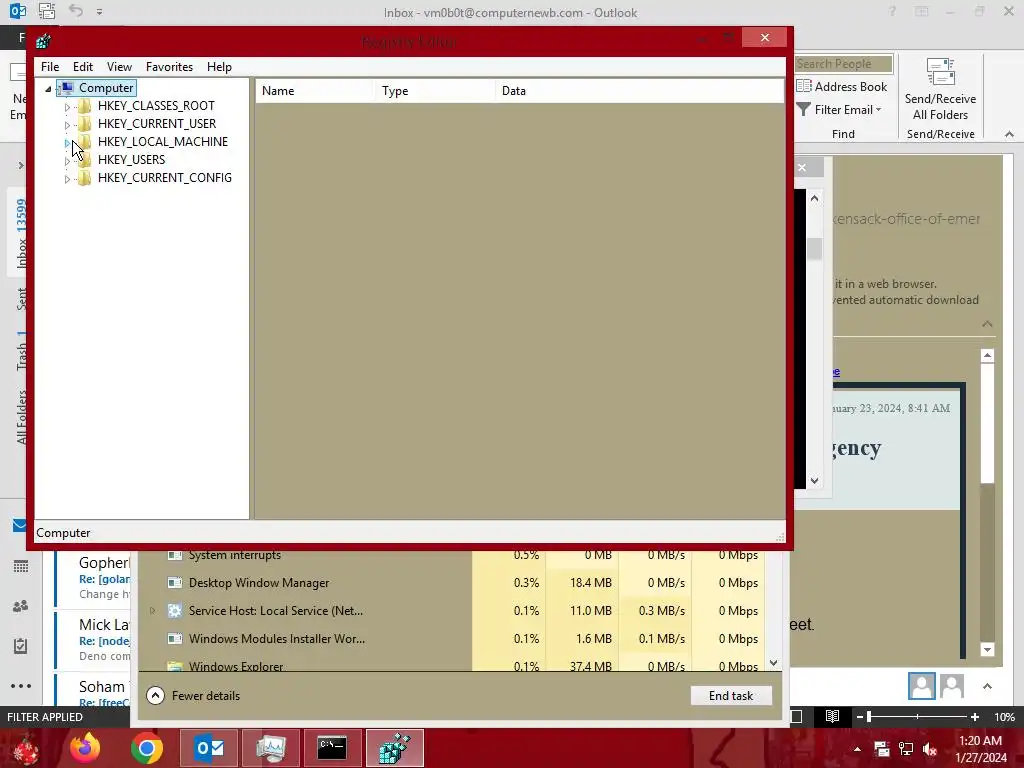1024x768 pixels.
Task: Collapse the Outlook people pane chevron
Action: [x=987, y=686]
